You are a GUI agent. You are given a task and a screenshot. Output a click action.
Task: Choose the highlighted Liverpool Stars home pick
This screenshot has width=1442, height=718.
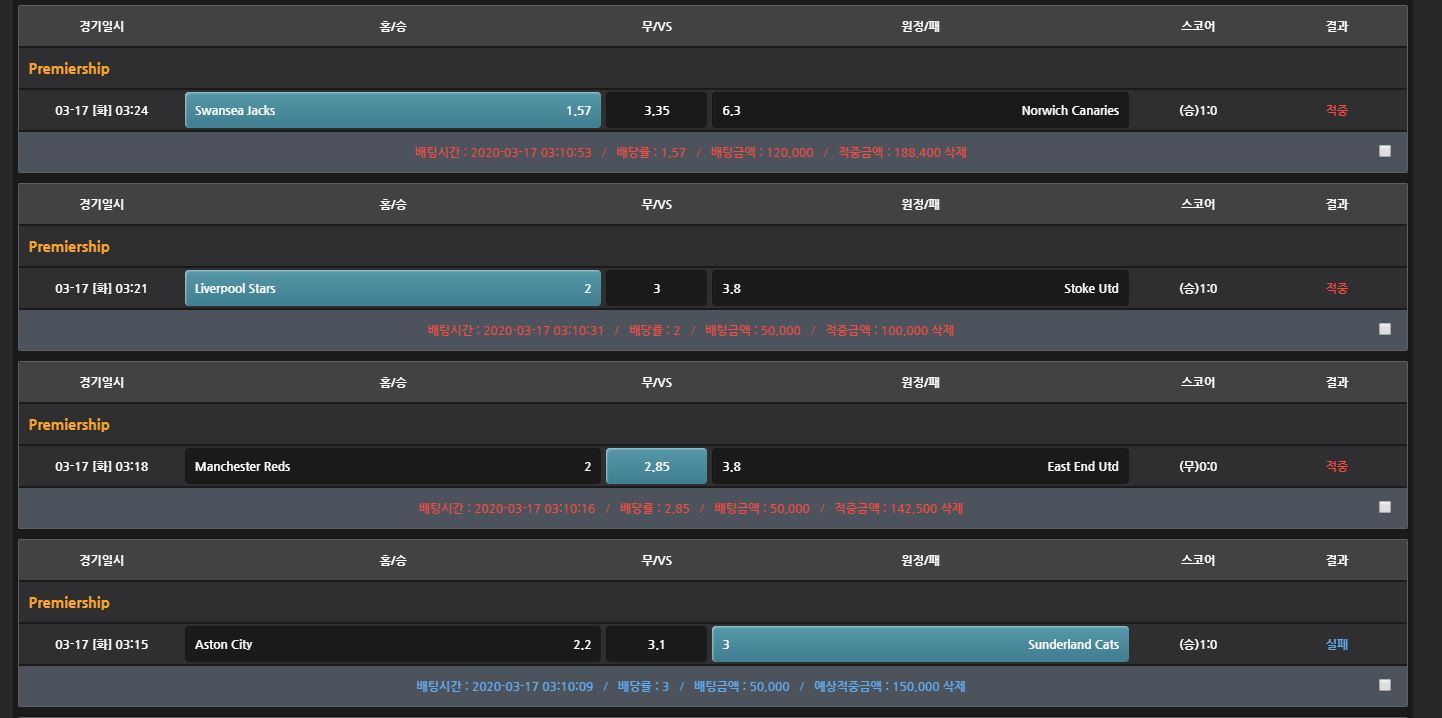[x=392, y=288]
